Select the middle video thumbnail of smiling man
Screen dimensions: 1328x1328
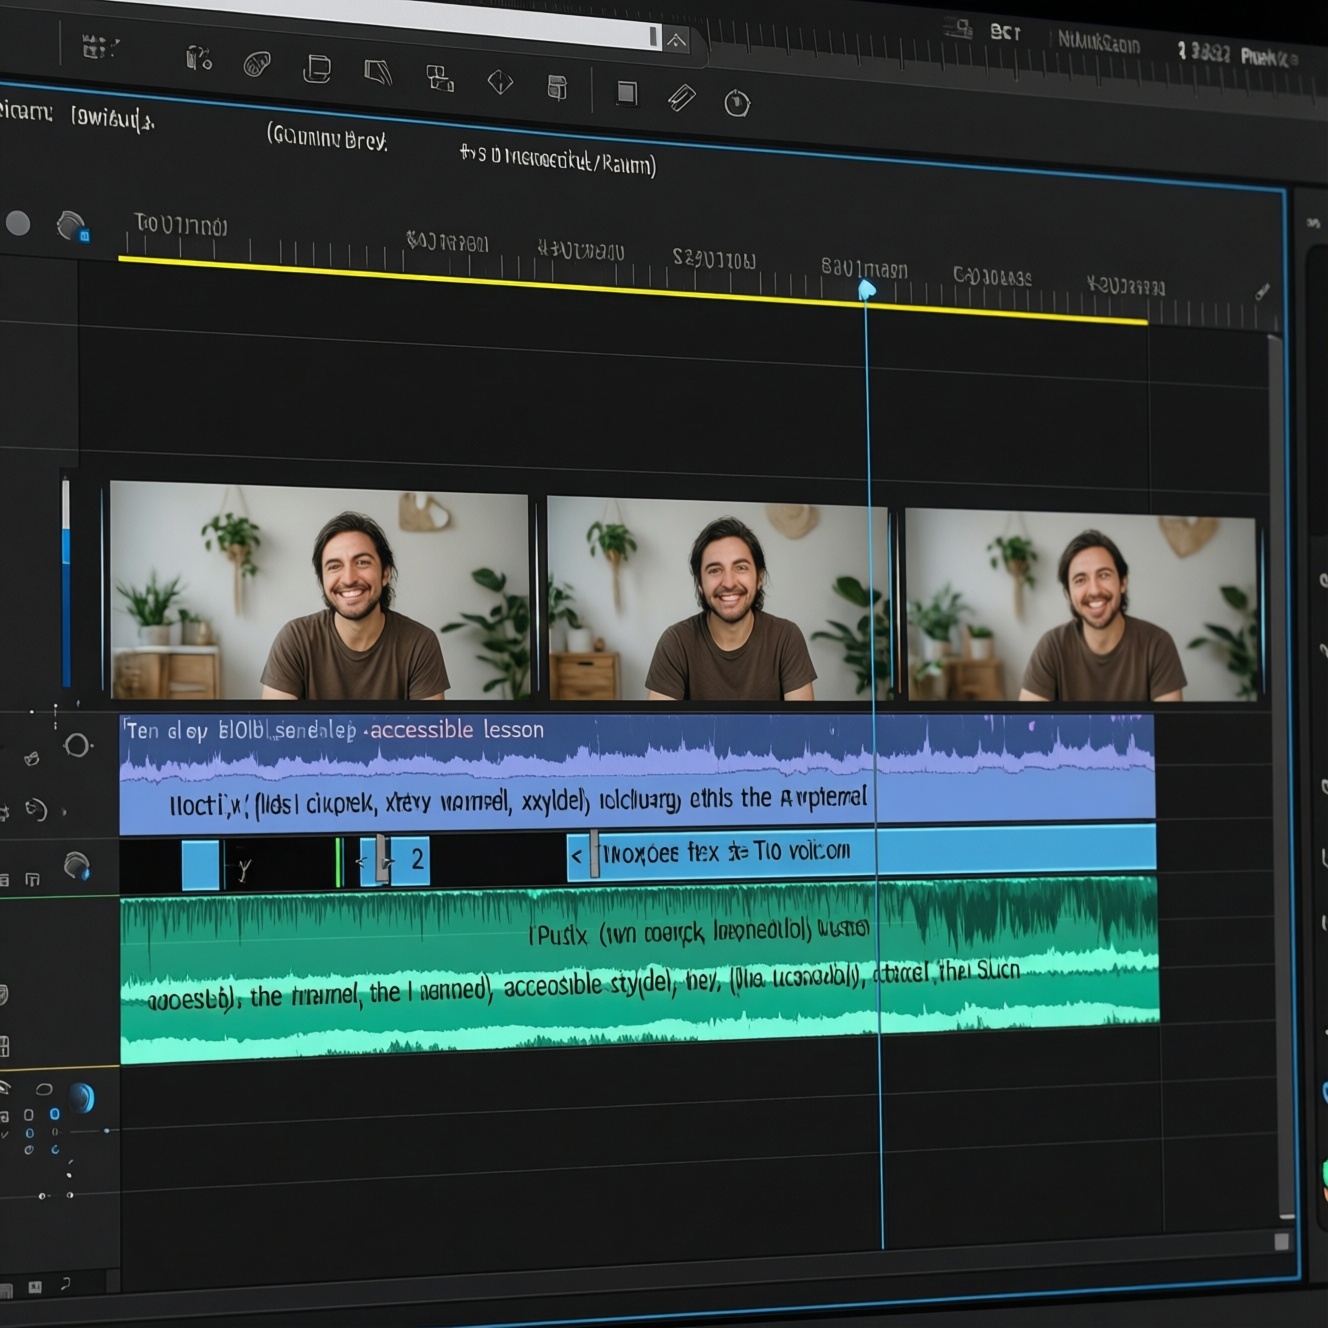click(717, 600)
